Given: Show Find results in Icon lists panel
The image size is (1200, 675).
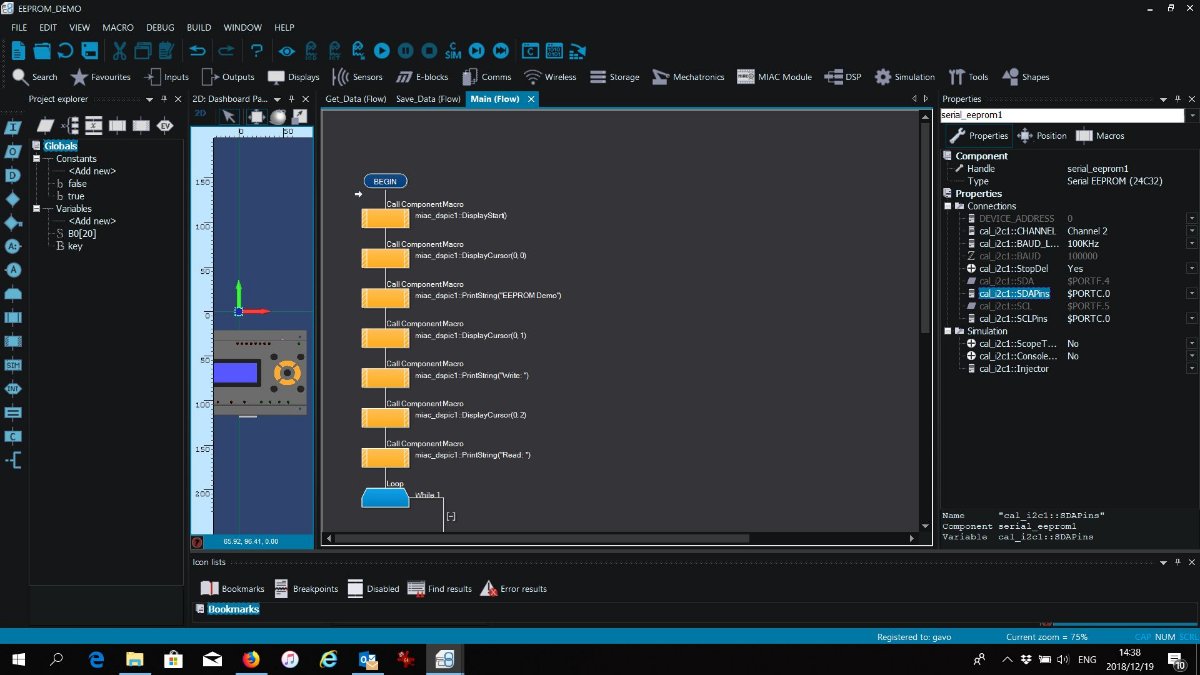Looking at the screenshot, I should pos(440,589).
